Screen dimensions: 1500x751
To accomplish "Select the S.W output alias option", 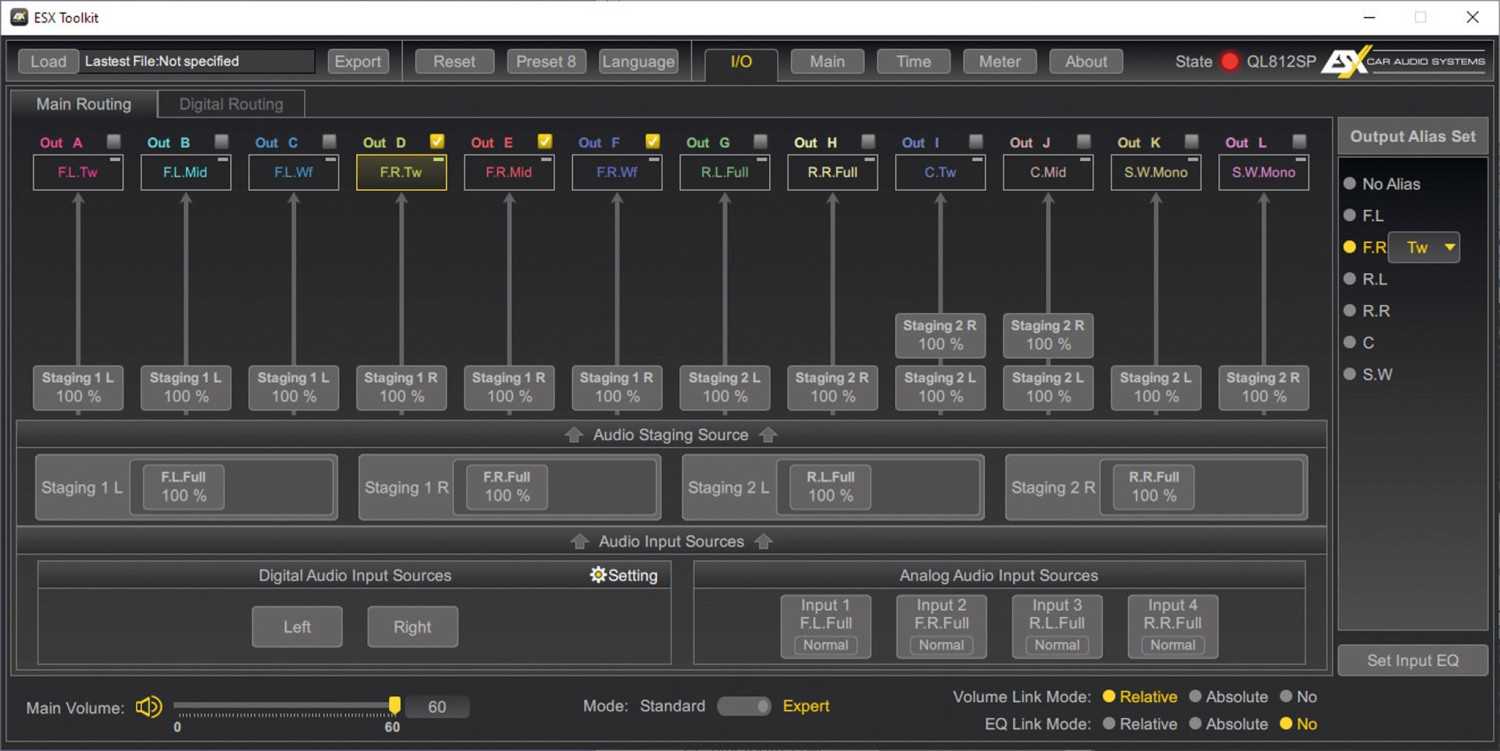I will pyautogui.click(x=1350, y=375).
